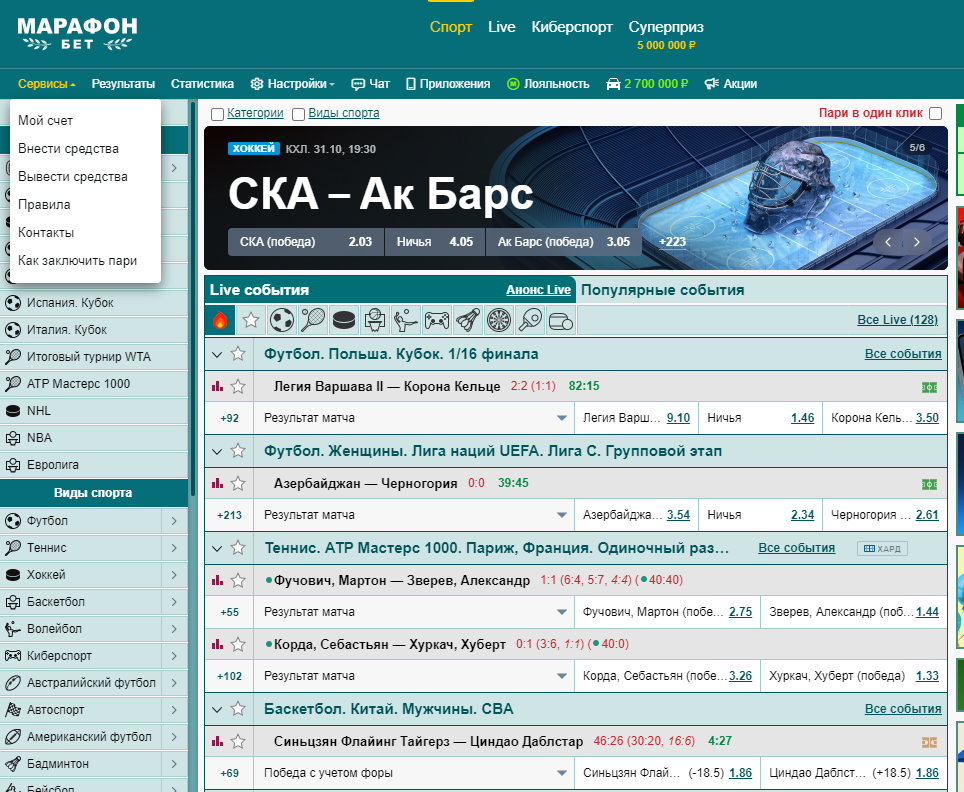Switch to Популярные события tab
Screen dimensions: 964x792
[662, 290]
